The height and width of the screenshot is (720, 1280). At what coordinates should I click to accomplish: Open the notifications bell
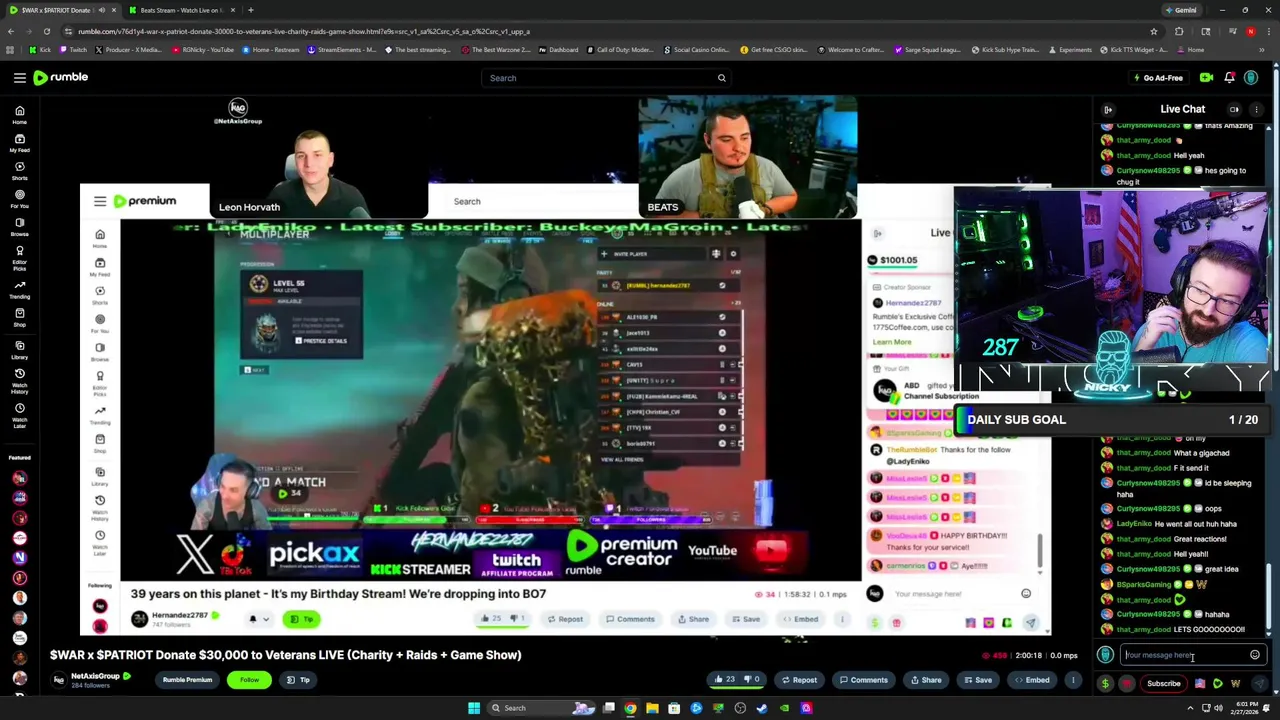[x=1229, y=77]
